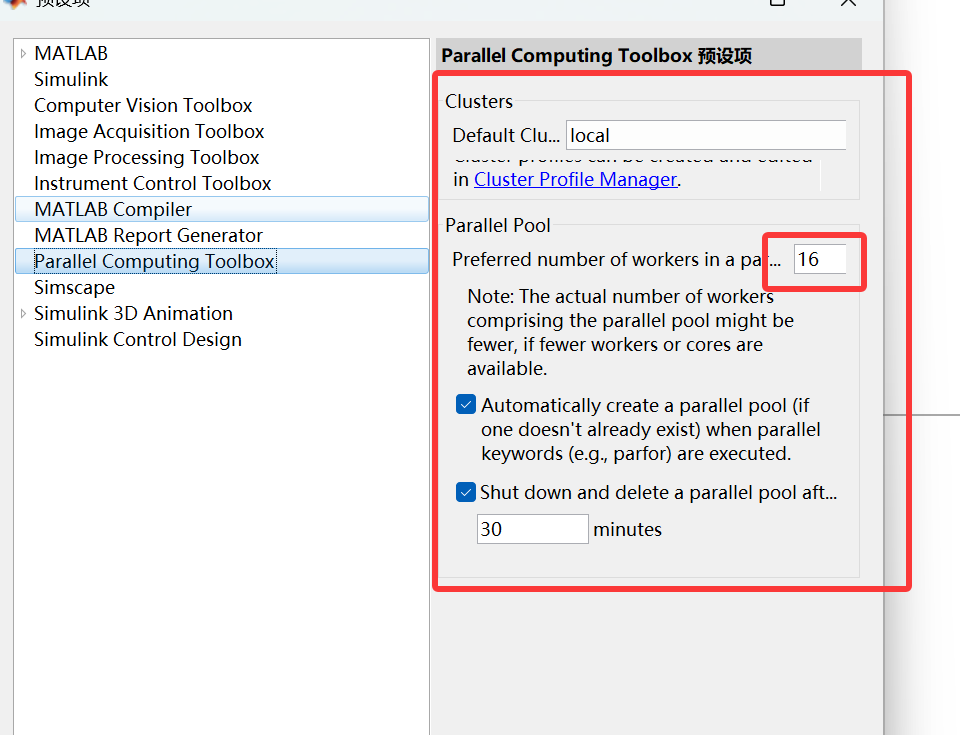The width and height of the screenshot is (960, 735).
Task: Toggle Shut down and delete parallel pool checkbox
Action: (466, 492)
